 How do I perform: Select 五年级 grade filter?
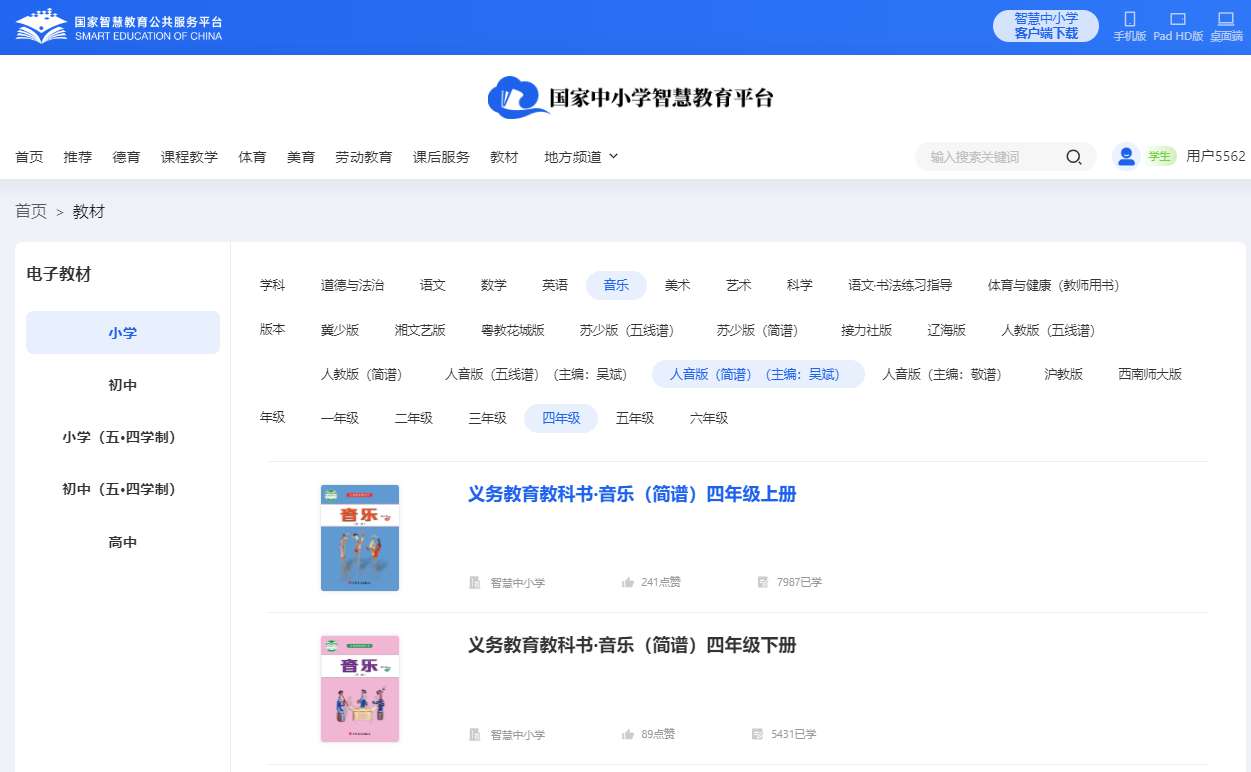pyautogui.click(x=635, y=418)
